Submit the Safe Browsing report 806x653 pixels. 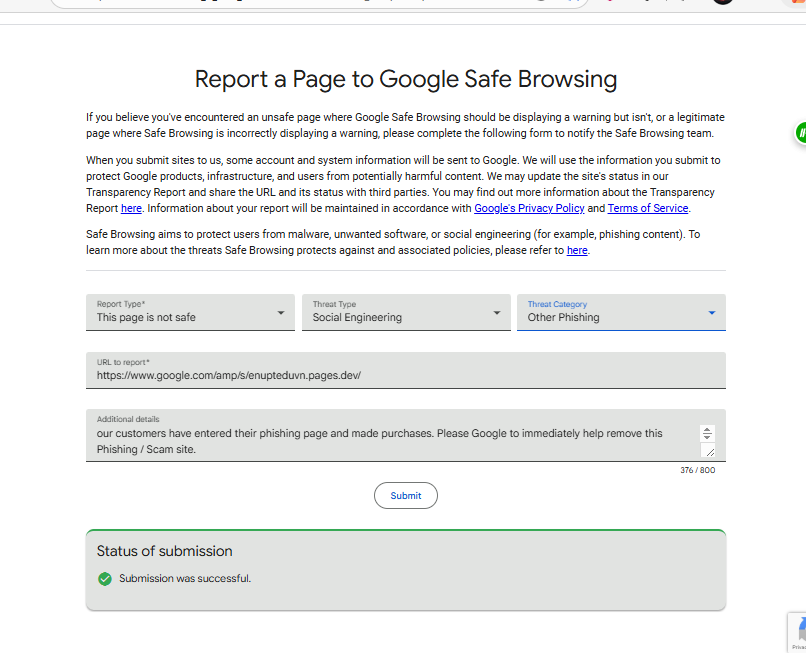pos(406,496)
